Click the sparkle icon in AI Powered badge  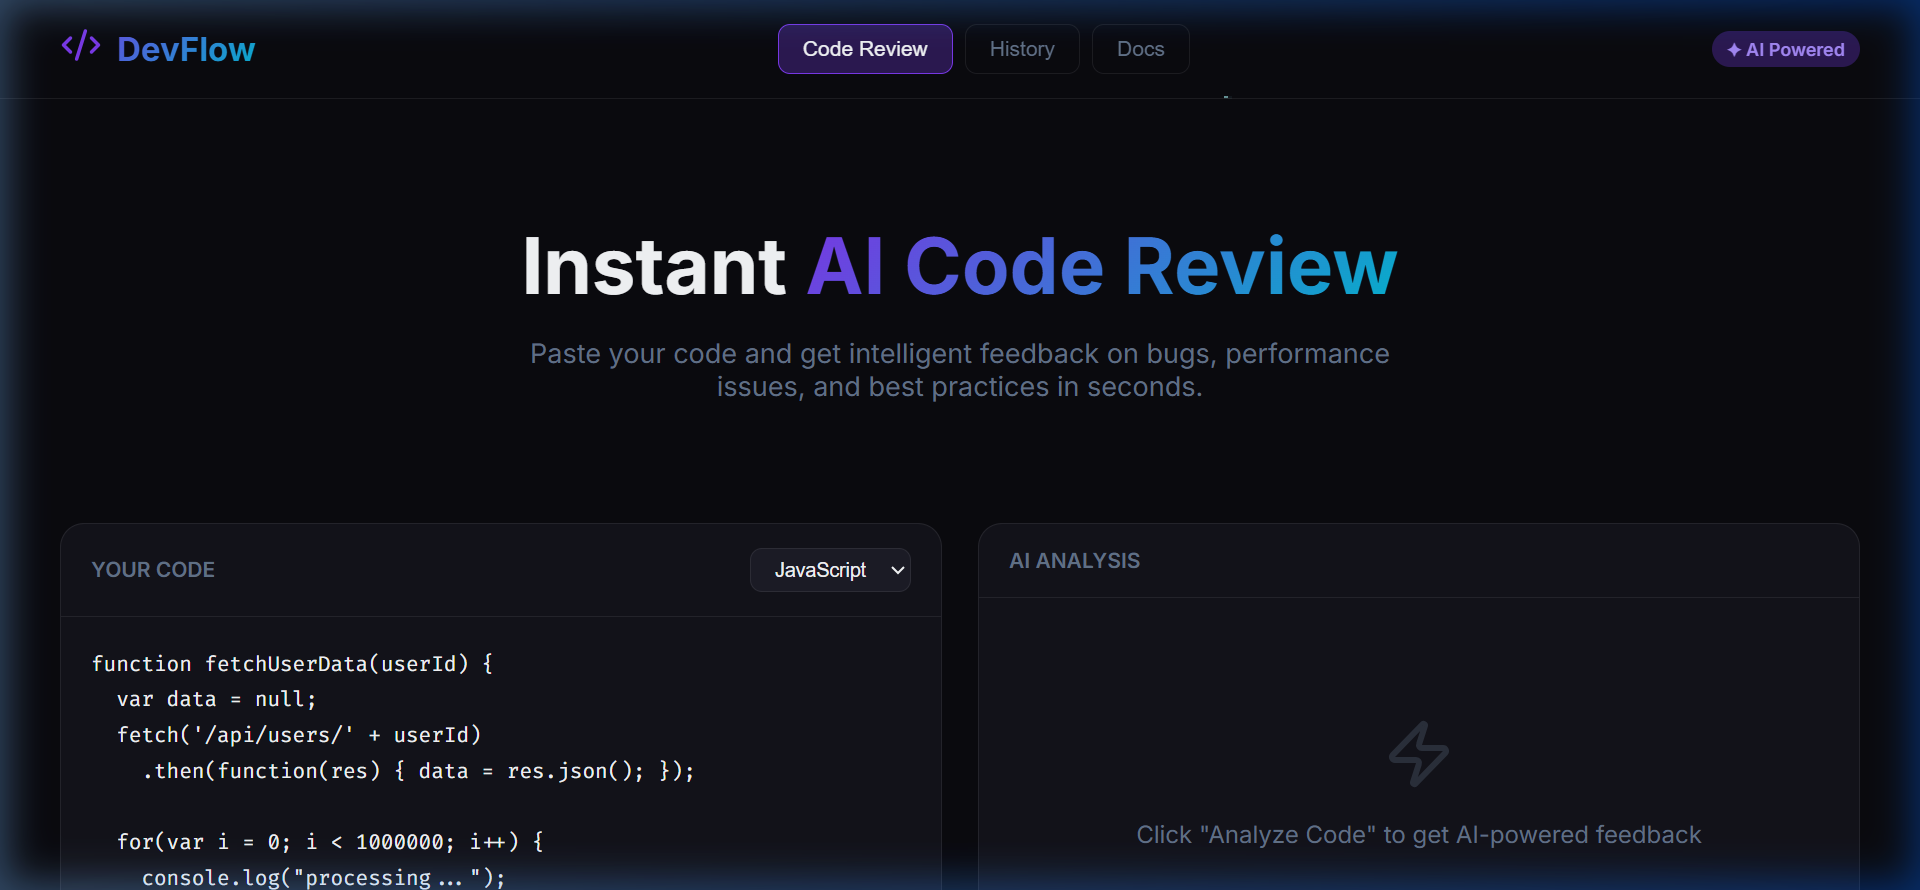[x=1733, y=50]
